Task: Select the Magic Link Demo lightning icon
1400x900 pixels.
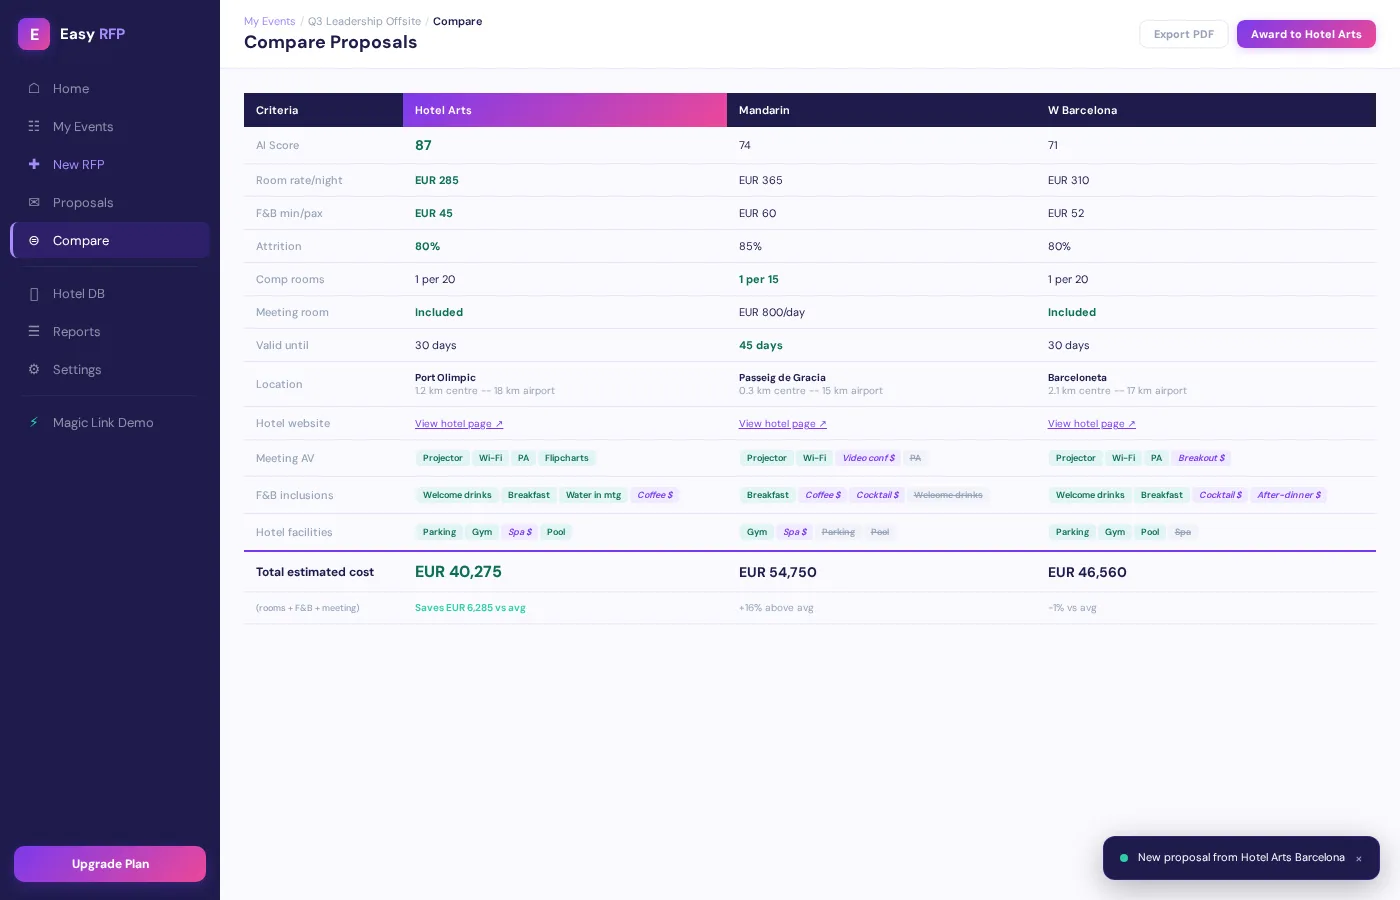Action: (x=34, y=422)
